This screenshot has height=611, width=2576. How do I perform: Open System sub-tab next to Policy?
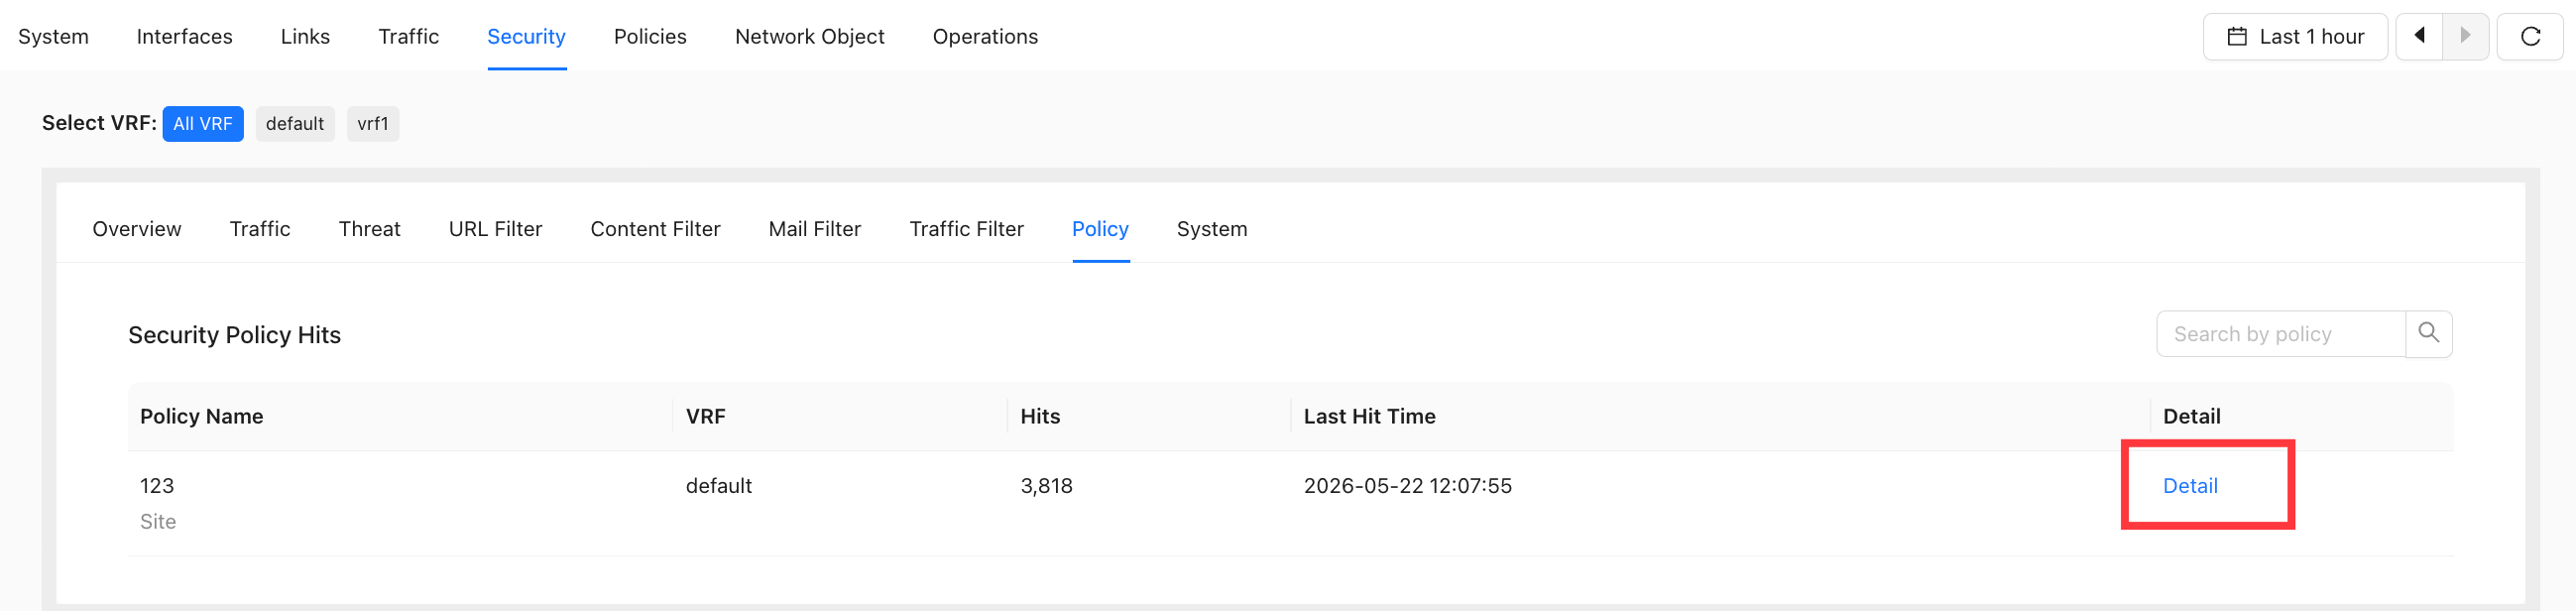1211,229
